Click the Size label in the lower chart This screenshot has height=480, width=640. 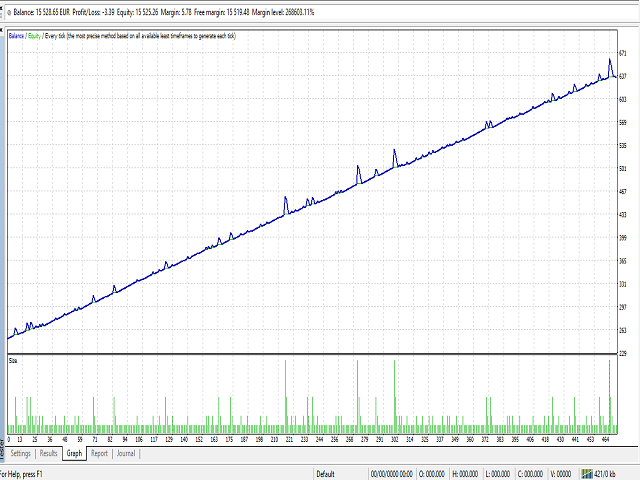coord(13,361)
